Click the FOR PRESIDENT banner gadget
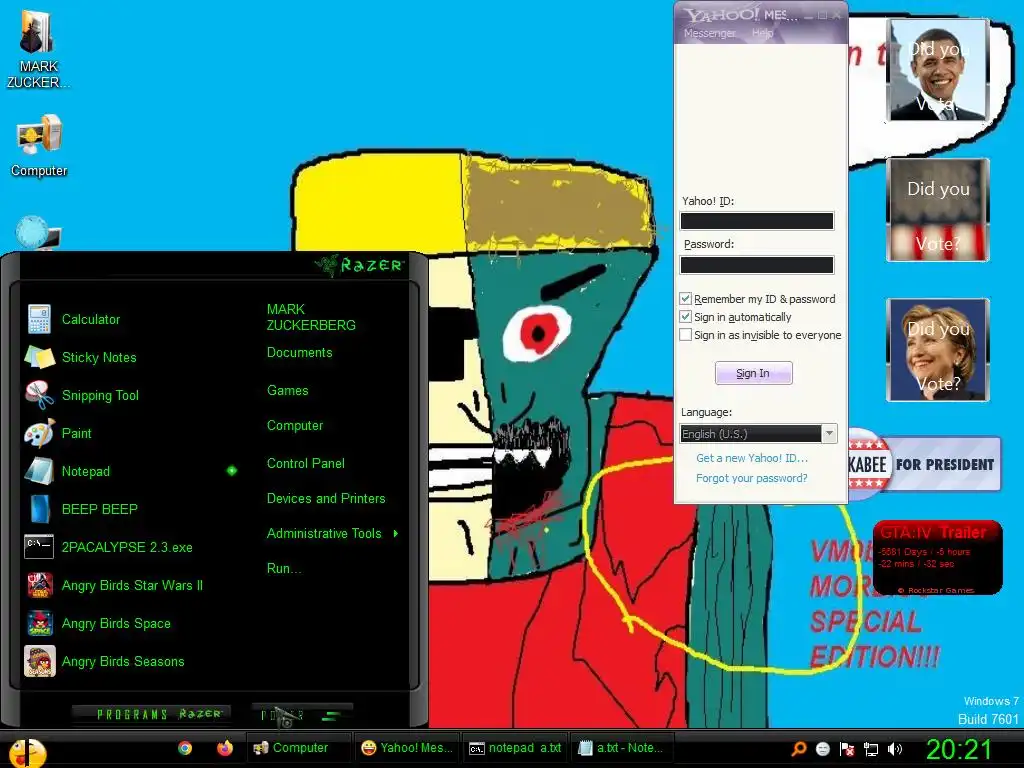Screen dimensions: 1024x768 pos(924,464)
